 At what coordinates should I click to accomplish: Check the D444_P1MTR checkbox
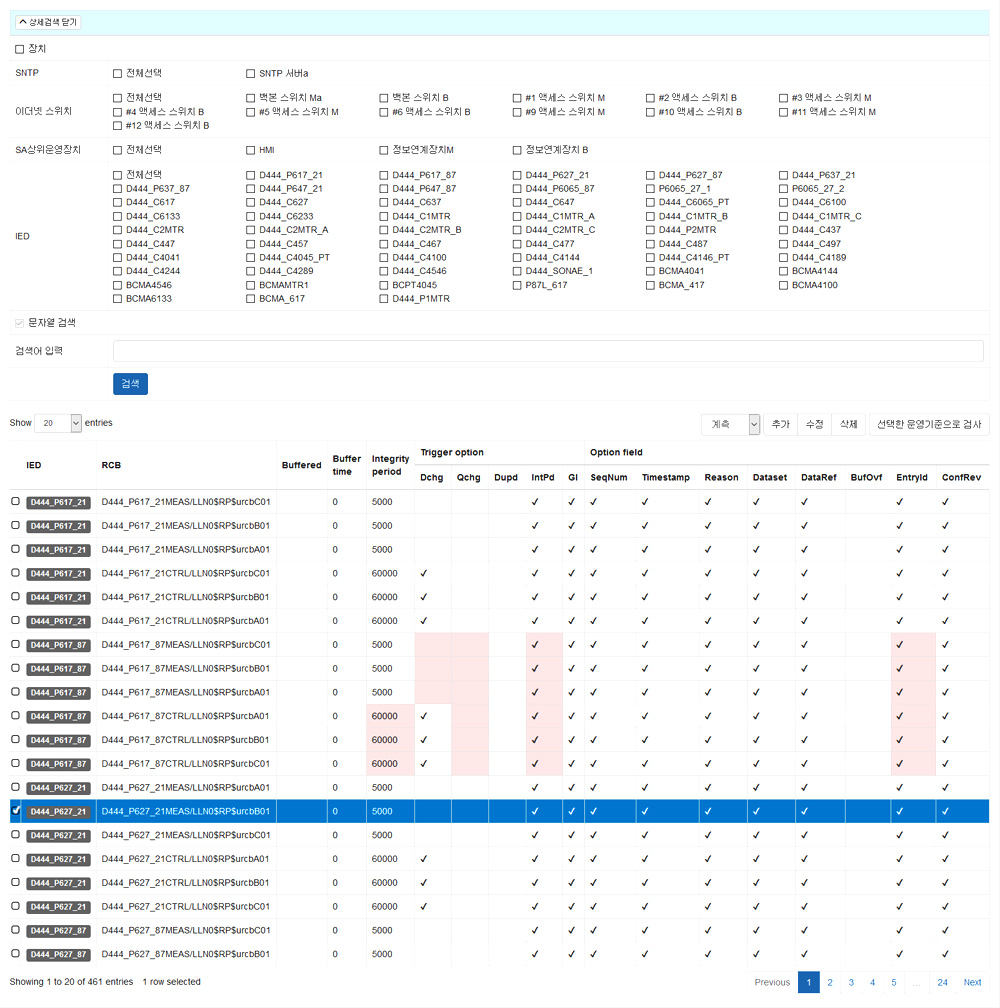pyautogui.click(x=384, y=299)
